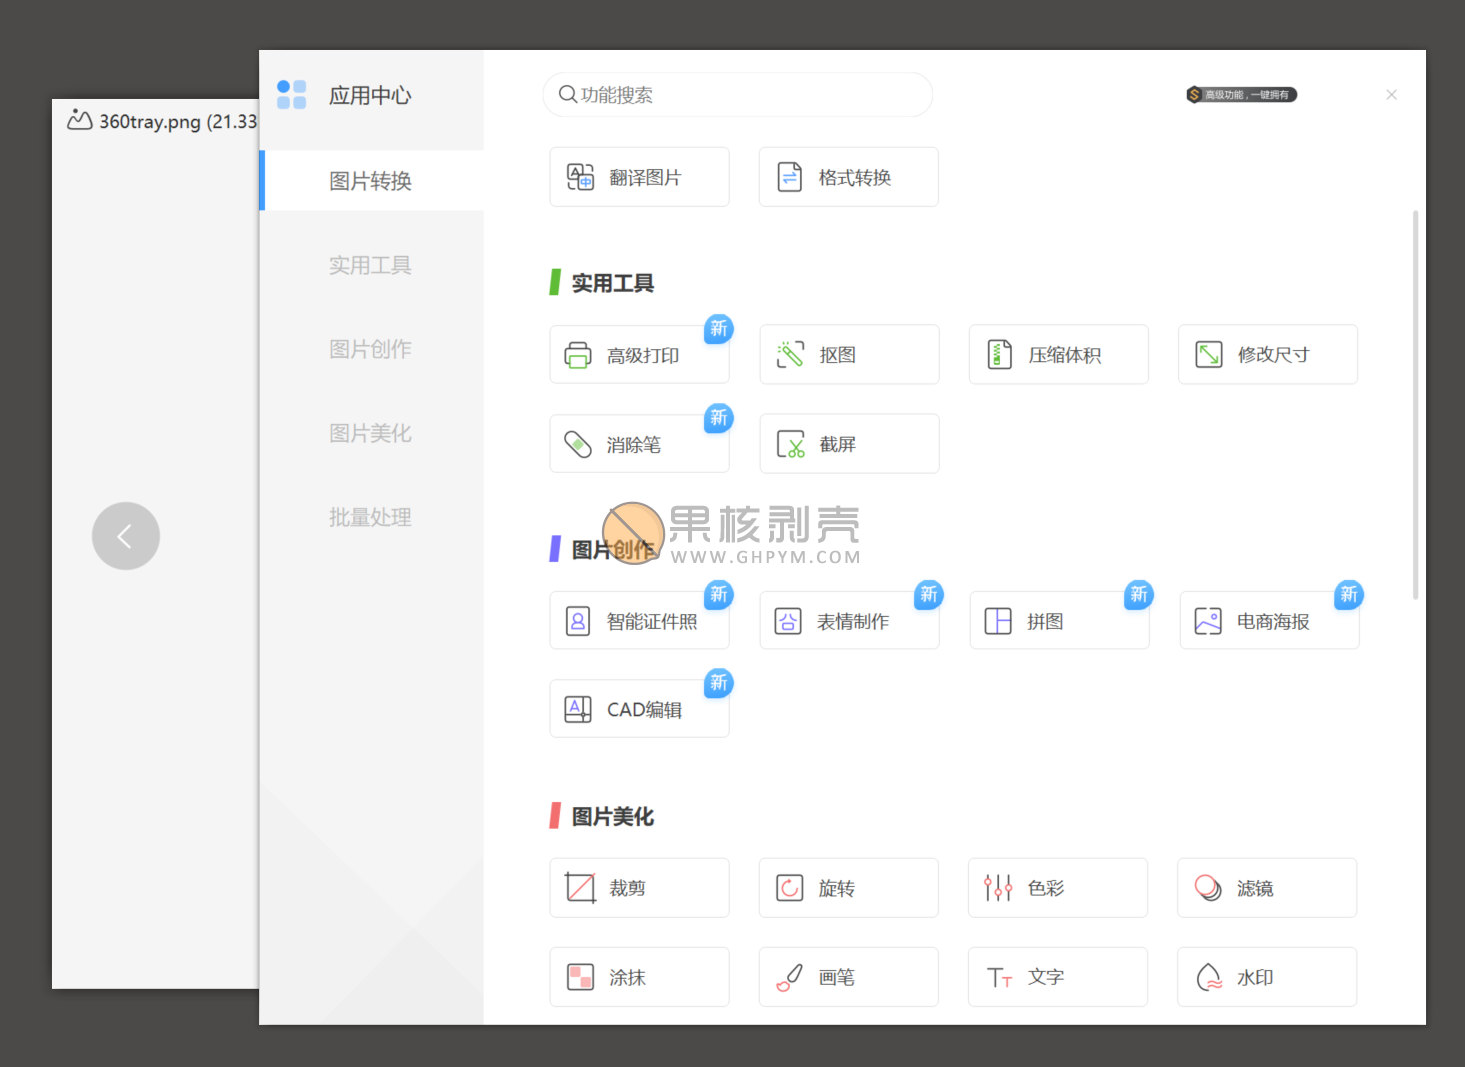Image resolution: width=1465 pixels, height=1067 pixels.
Task: Close the 应用中心 dialog
Action: tap(1391, 95)
